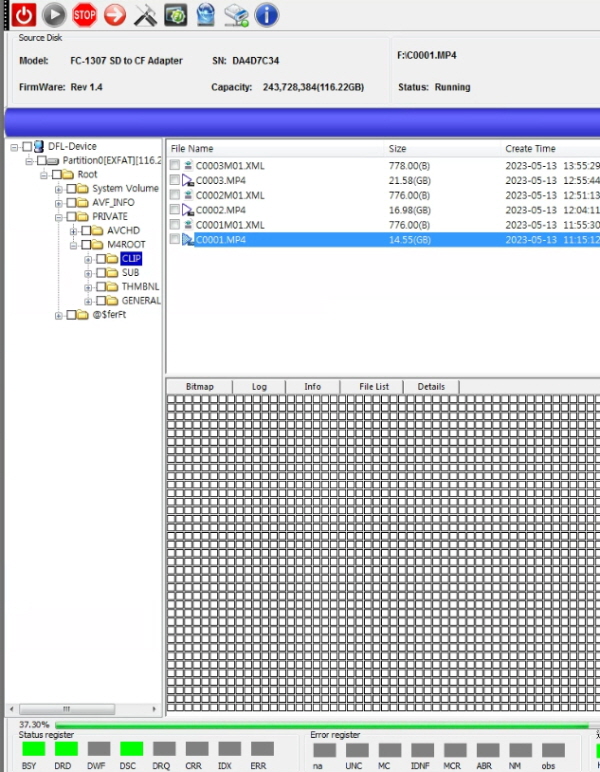600x772 pixels.
Task: Click the blue globe toolbar icon
Action: click(x=205, y=15)
